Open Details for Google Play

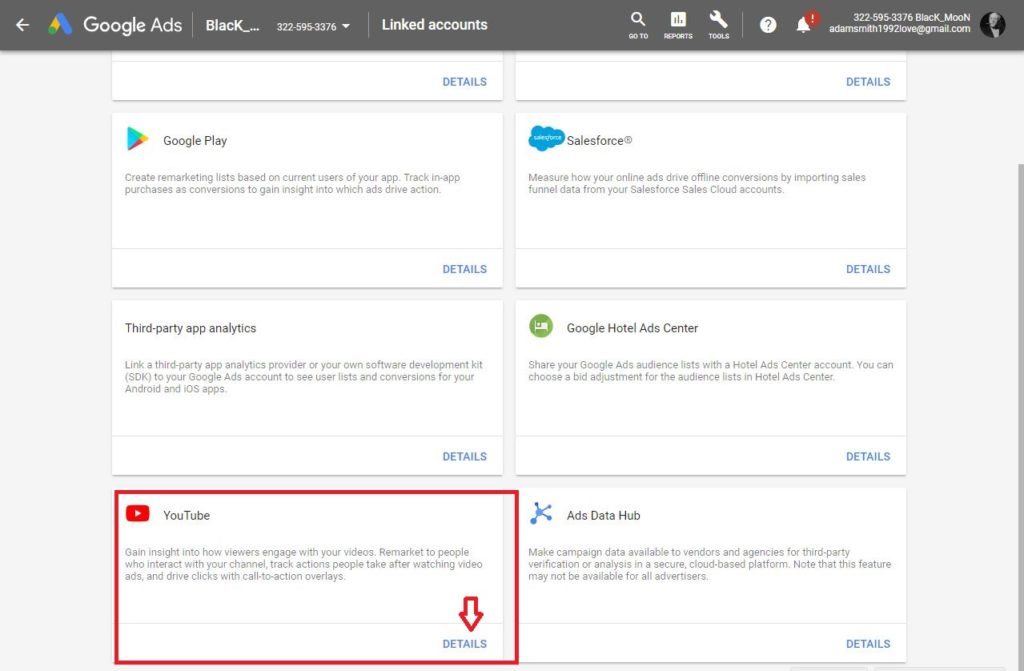(x=464, y=269)
